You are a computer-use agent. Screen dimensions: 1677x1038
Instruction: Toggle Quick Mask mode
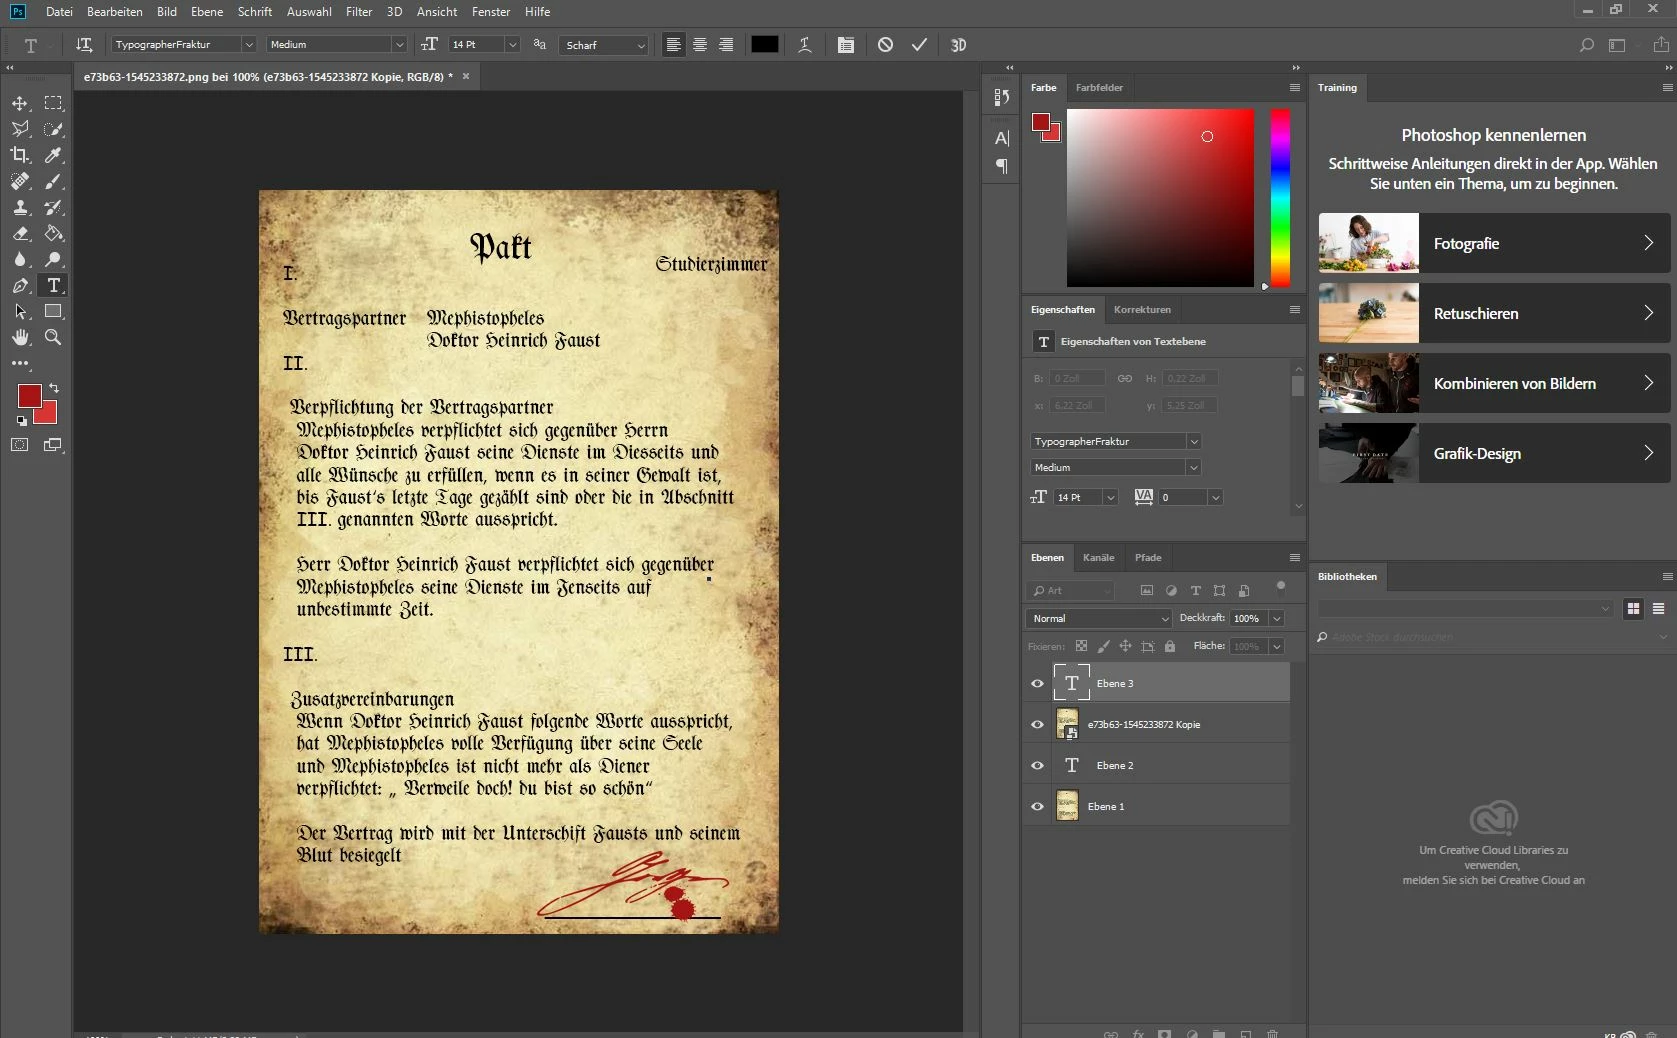coord(20,445)
